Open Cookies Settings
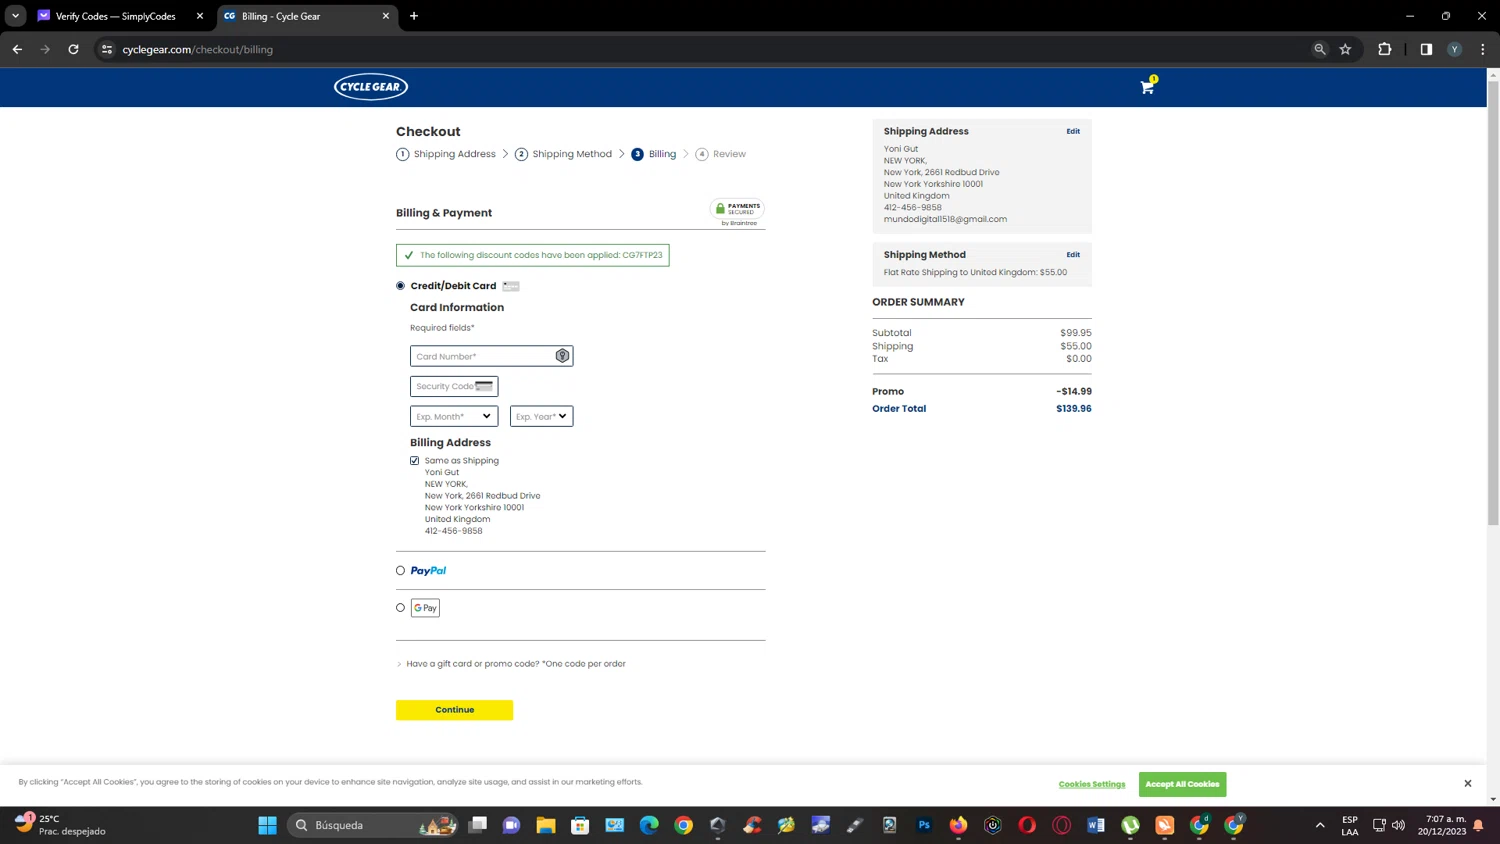1500x844 pixels. coord(1092,784)
